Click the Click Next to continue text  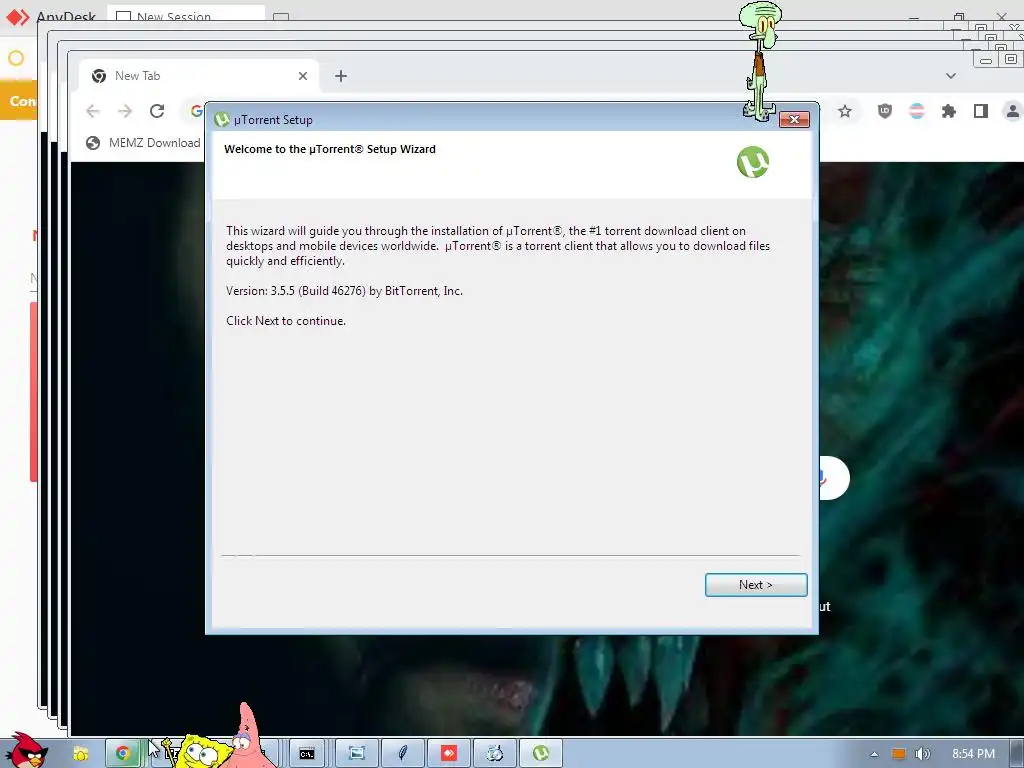[286, 321]
